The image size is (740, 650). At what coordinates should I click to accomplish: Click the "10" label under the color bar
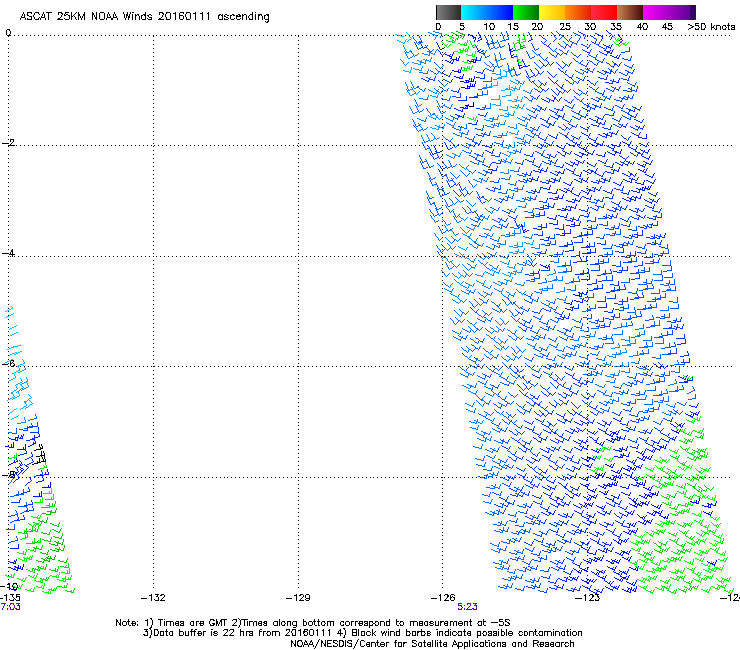click(489, 27)
